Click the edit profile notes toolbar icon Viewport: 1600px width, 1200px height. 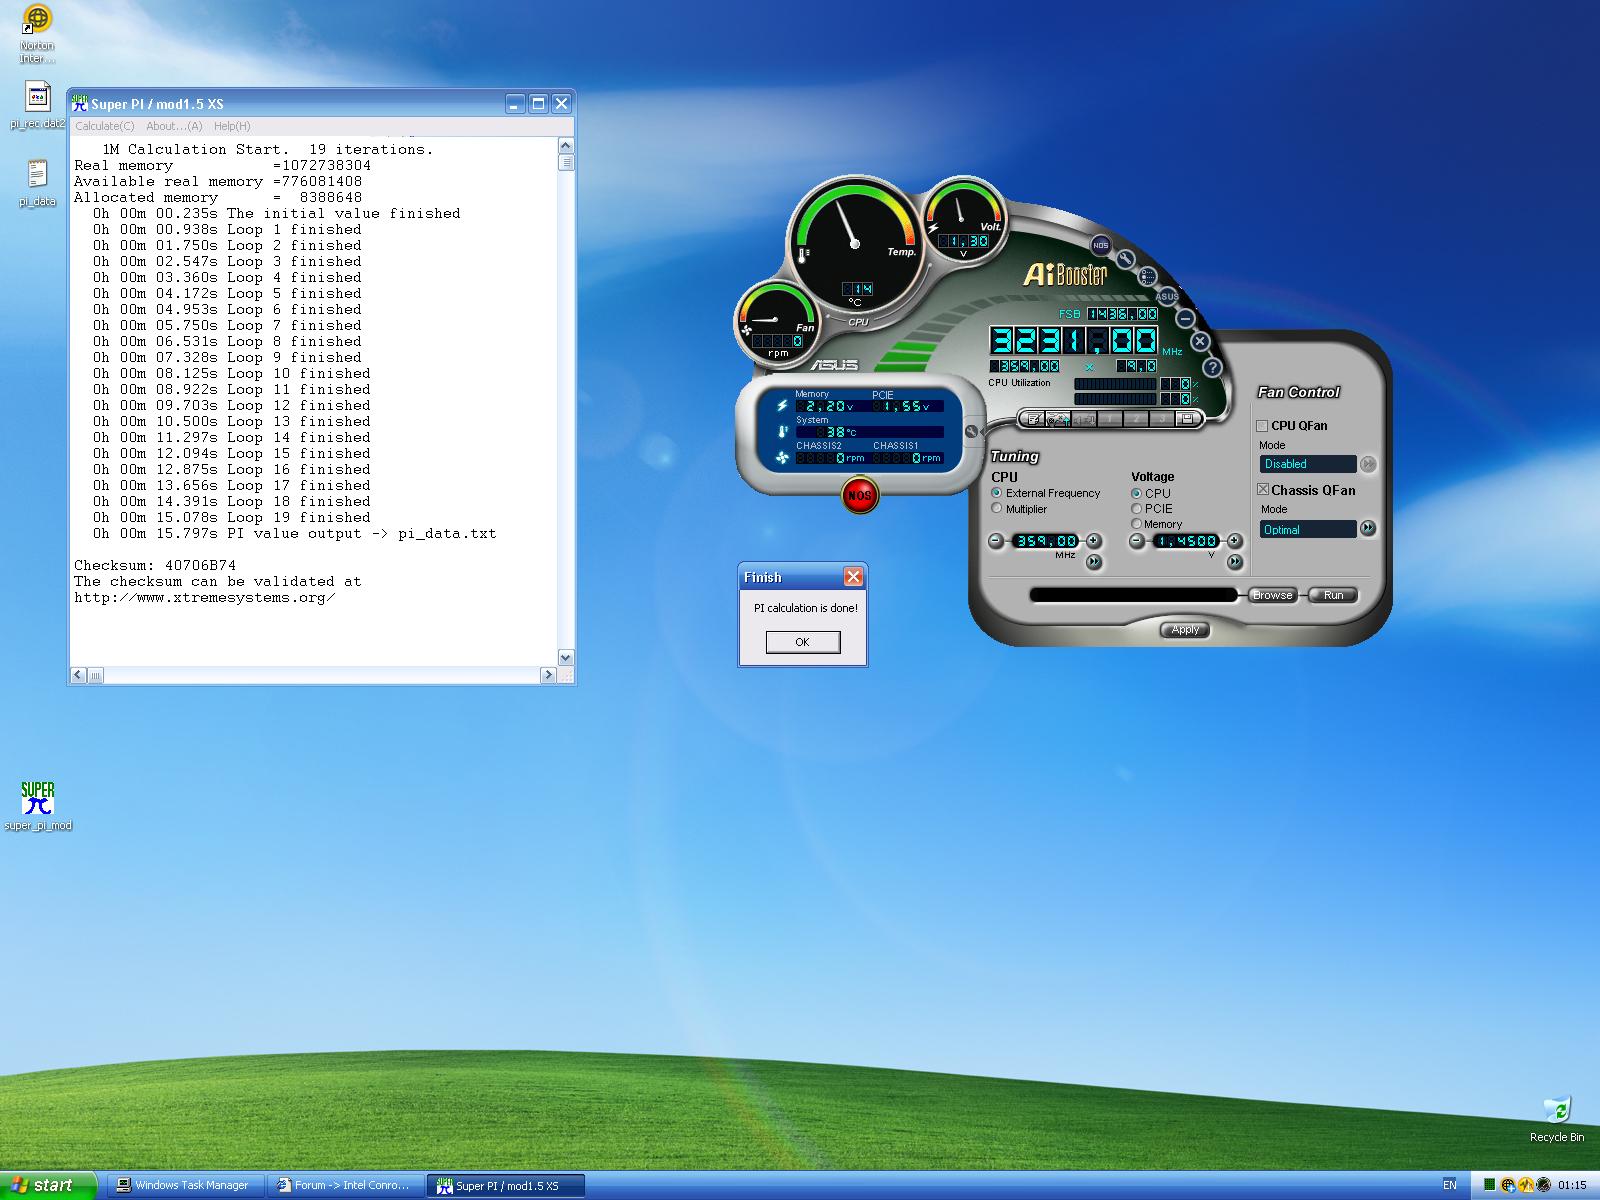point(1035,419)
